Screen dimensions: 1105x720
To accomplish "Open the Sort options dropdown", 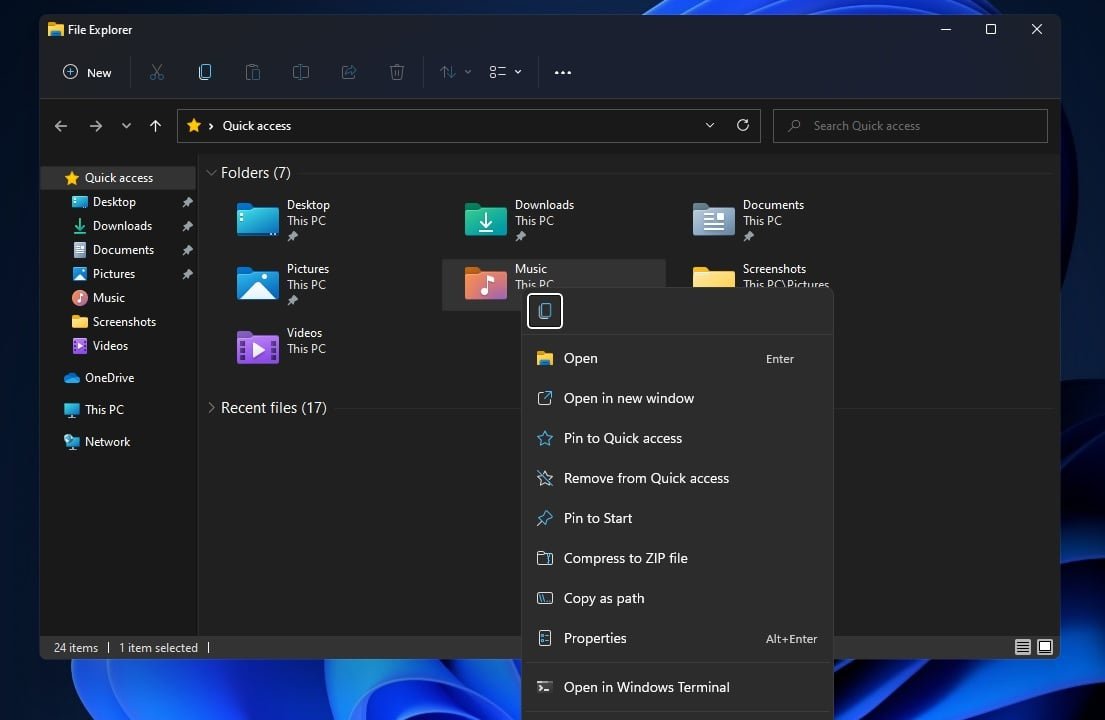I will click(x=455, y=72).
